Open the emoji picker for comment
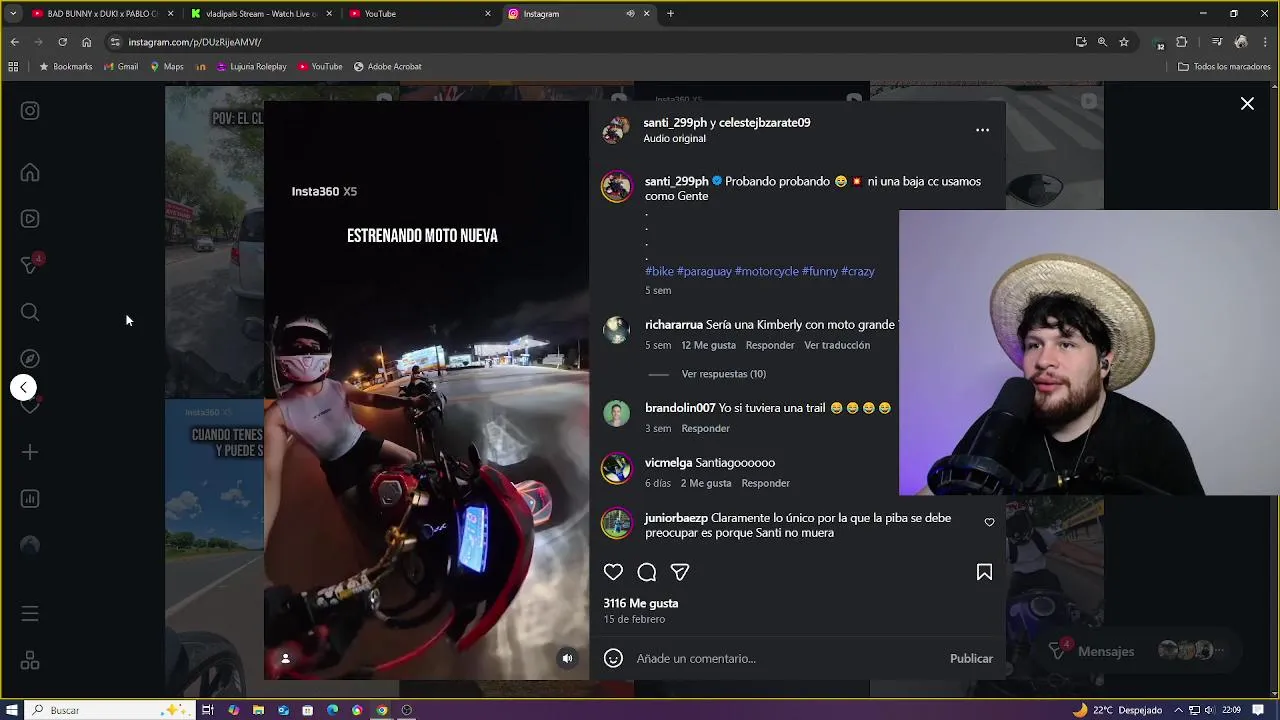 [x=613, y=658]
